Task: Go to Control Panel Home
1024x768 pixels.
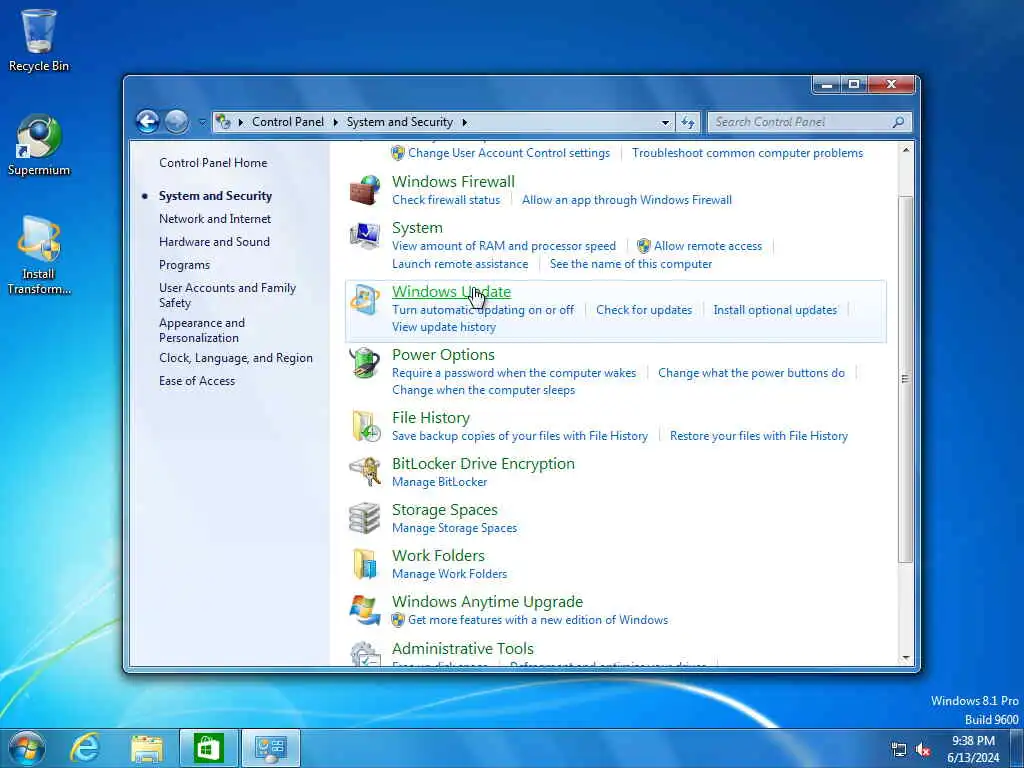Action: pyautogui.click(x=213, y=163)
